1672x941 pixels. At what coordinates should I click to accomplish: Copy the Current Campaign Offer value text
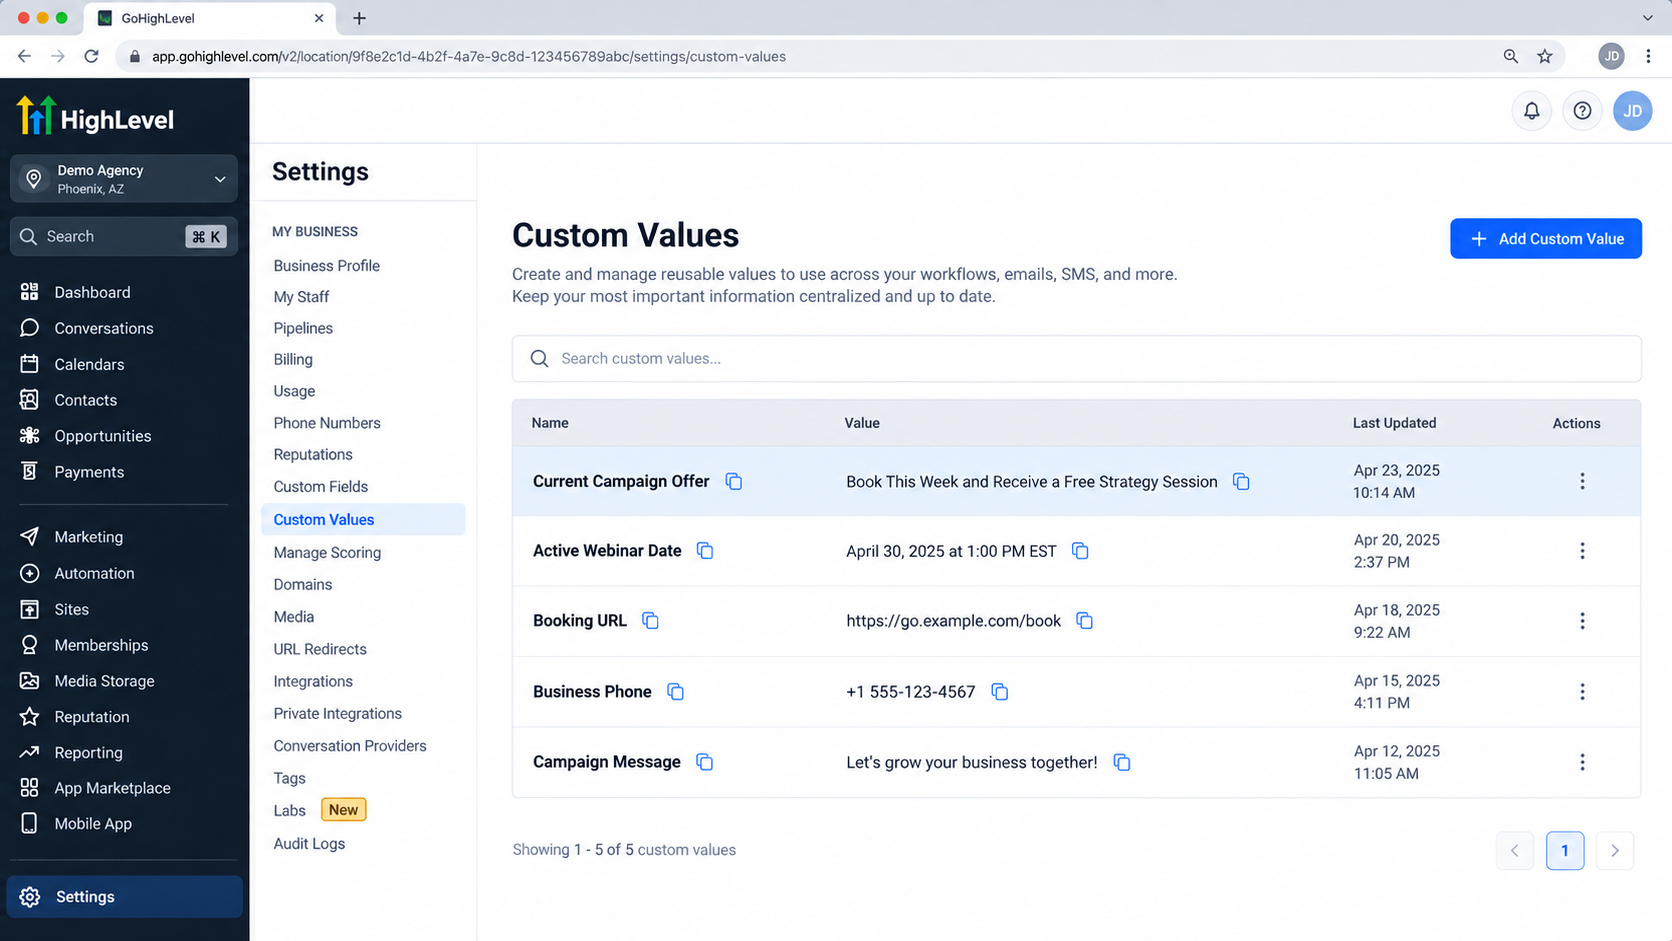tap(1241, 482)
